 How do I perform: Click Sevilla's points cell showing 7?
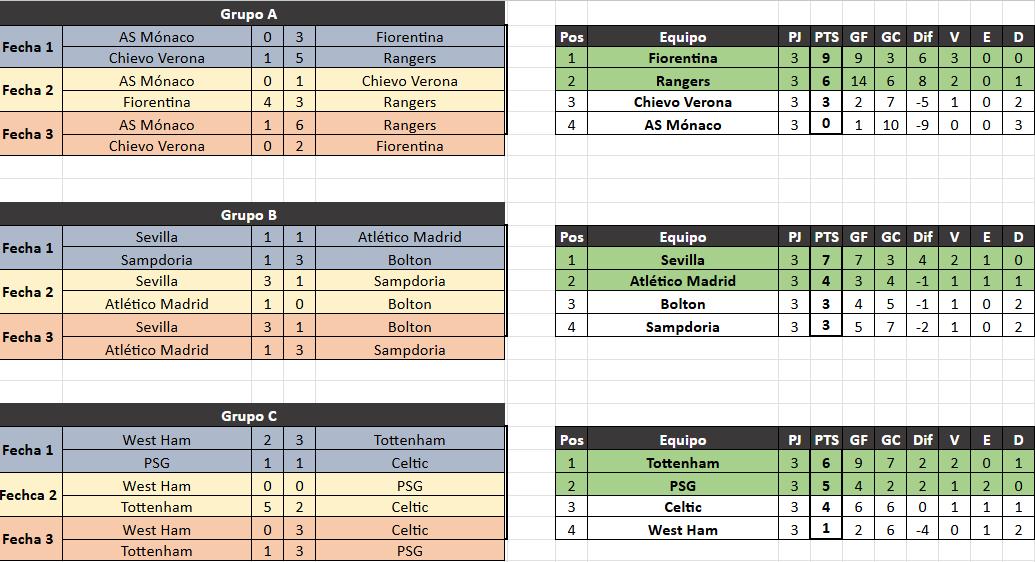[x=826, y=260]
